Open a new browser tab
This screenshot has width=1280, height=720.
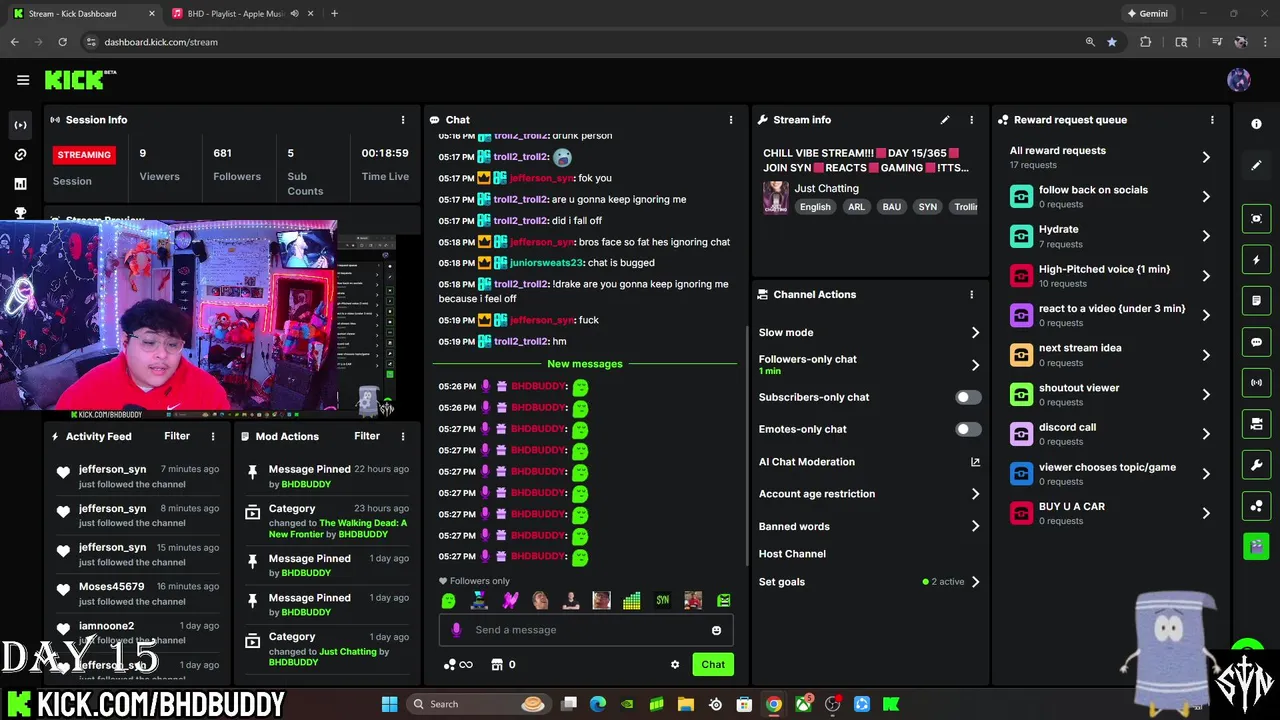point(334,14)
